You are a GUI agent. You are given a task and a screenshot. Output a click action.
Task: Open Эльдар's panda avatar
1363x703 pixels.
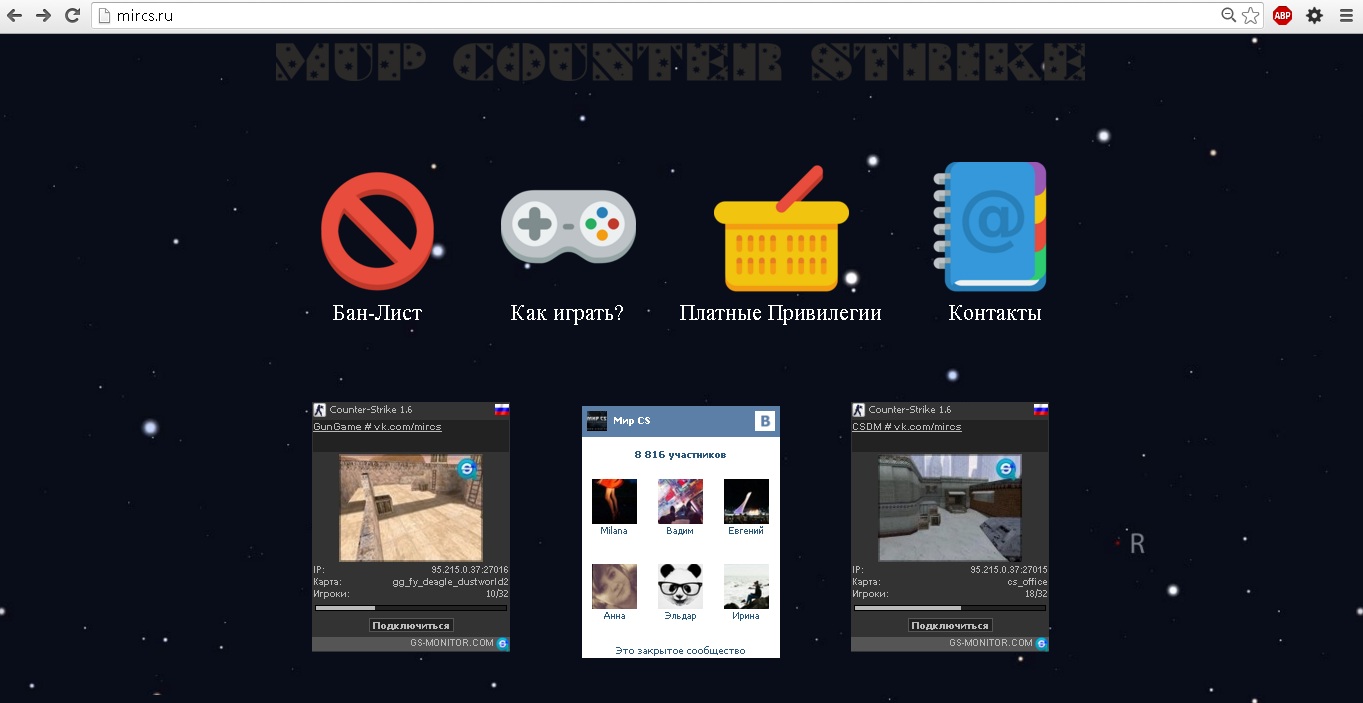click(x=680, y=586)
